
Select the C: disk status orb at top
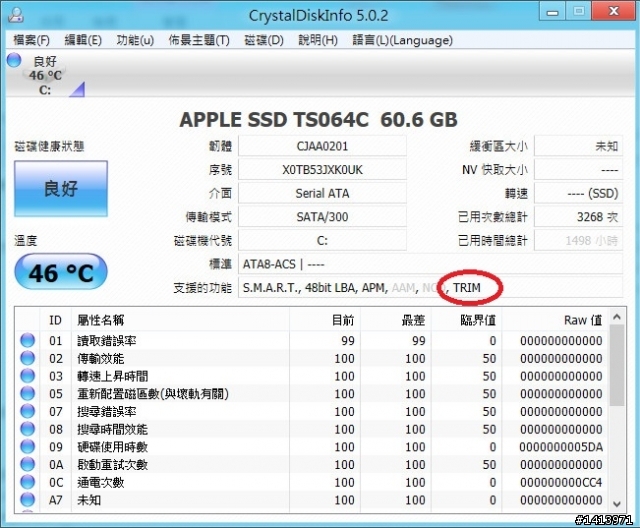coord(14,60)
